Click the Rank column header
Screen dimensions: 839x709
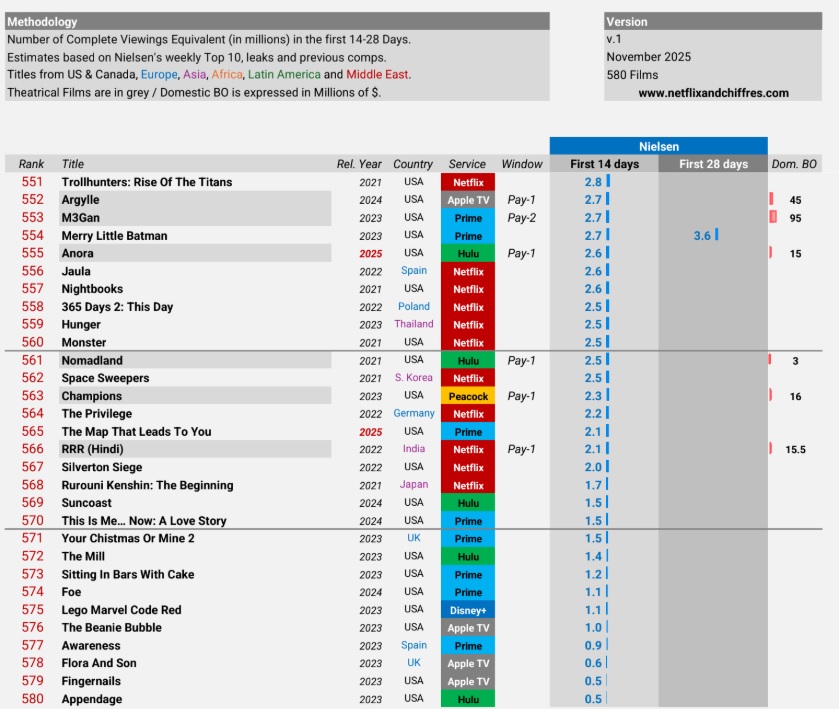pyautogui.click(x=32, y=164)
